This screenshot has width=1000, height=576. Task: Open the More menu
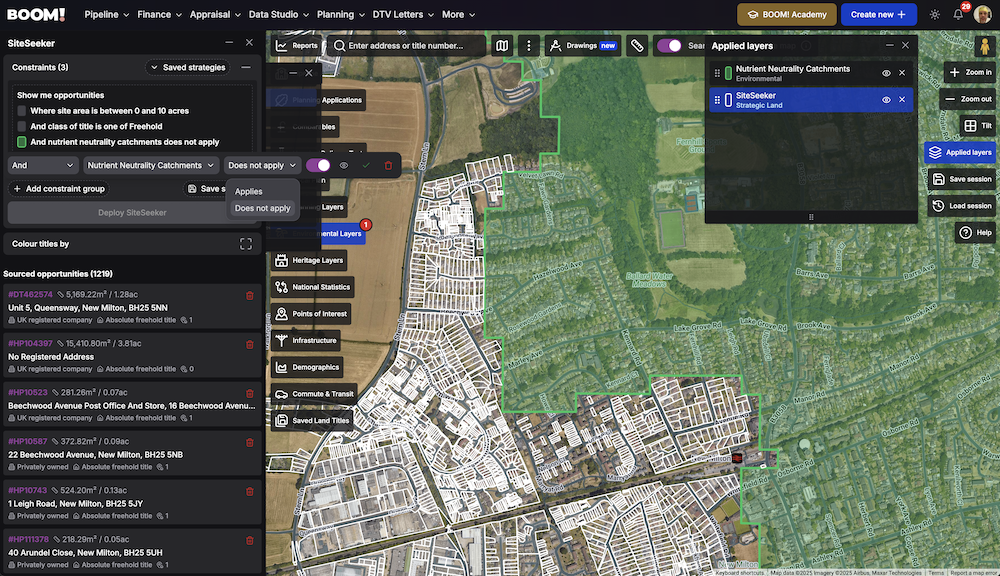coord(459,14)
